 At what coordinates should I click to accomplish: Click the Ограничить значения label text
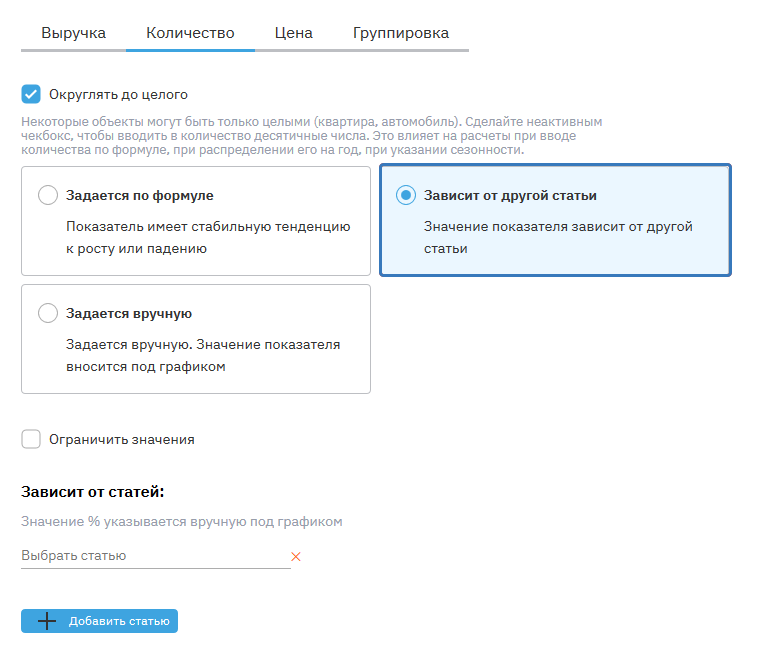pyautogui.click(x=121, y=439)
